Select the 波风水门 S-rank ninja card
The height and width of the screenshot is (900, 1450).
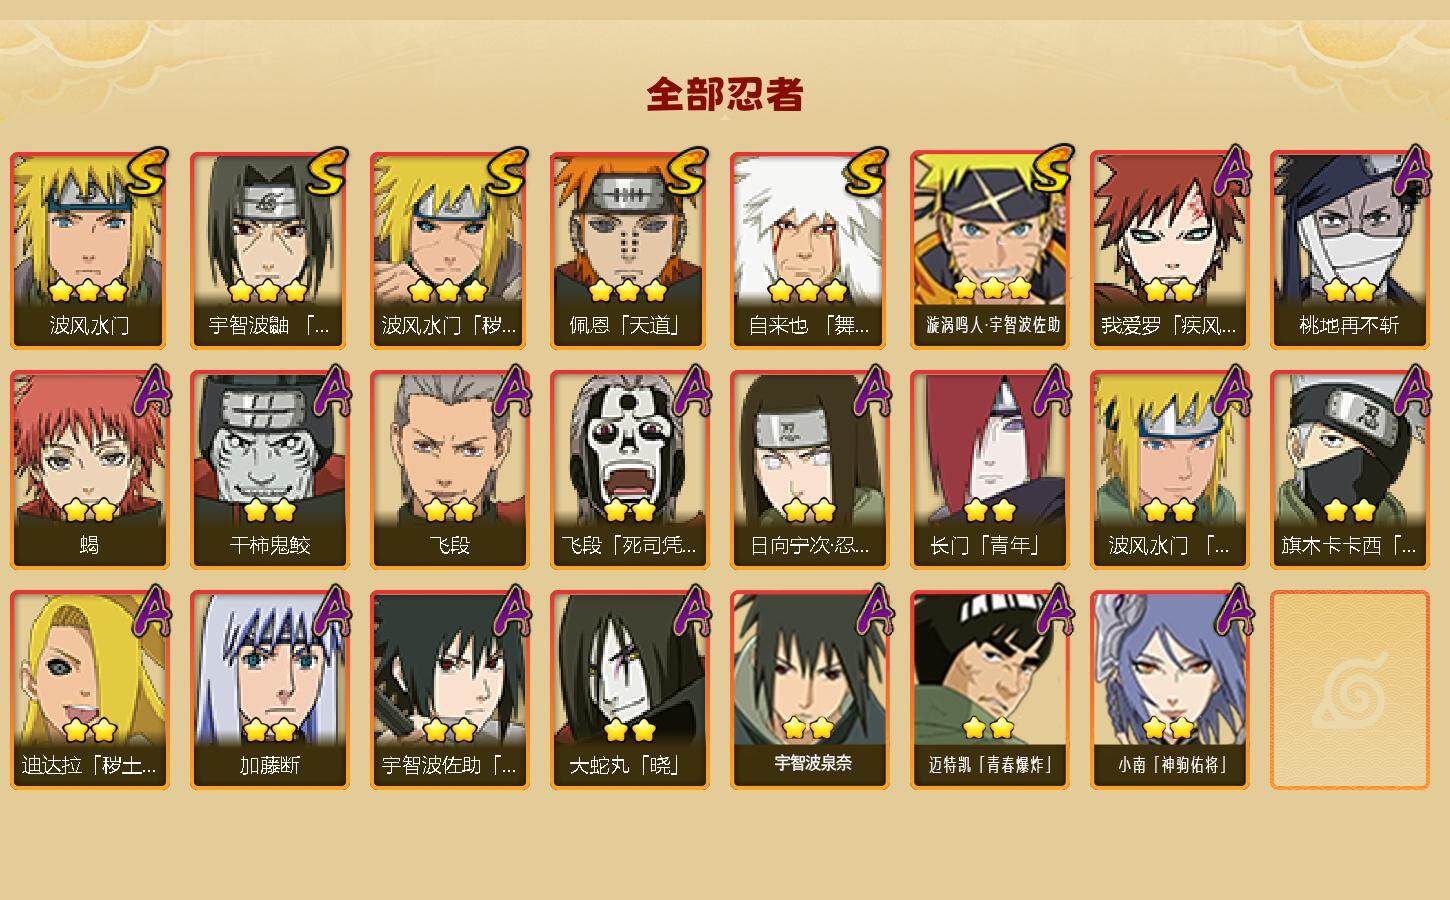click(89, 250)
